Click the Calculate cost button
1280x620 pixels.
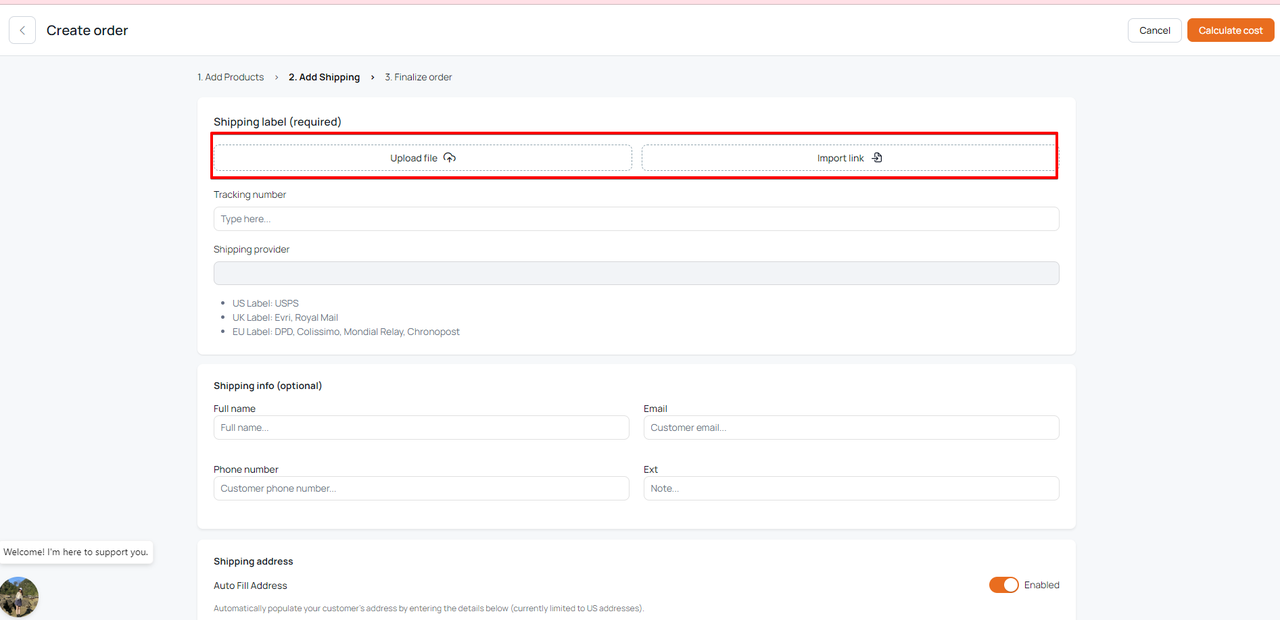click(x=1230, y=31)
